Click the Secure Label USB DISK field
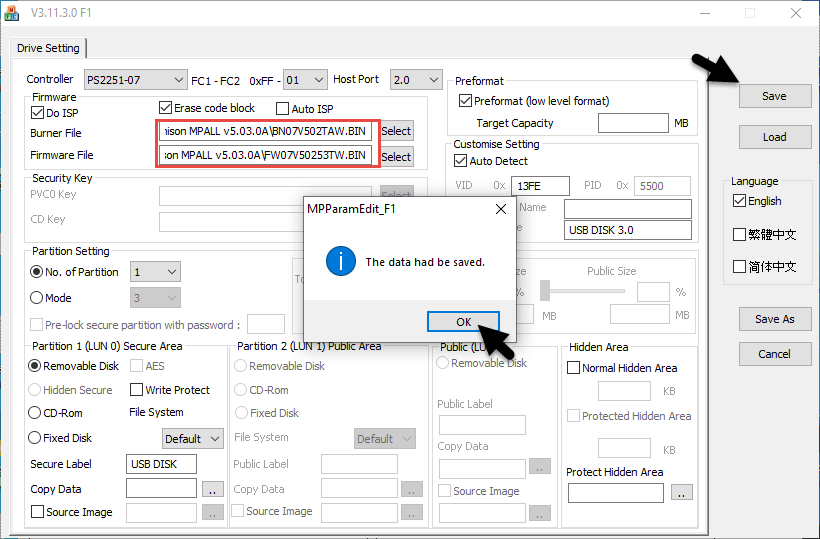Viewport: 820px width, 539px height. 161,464
